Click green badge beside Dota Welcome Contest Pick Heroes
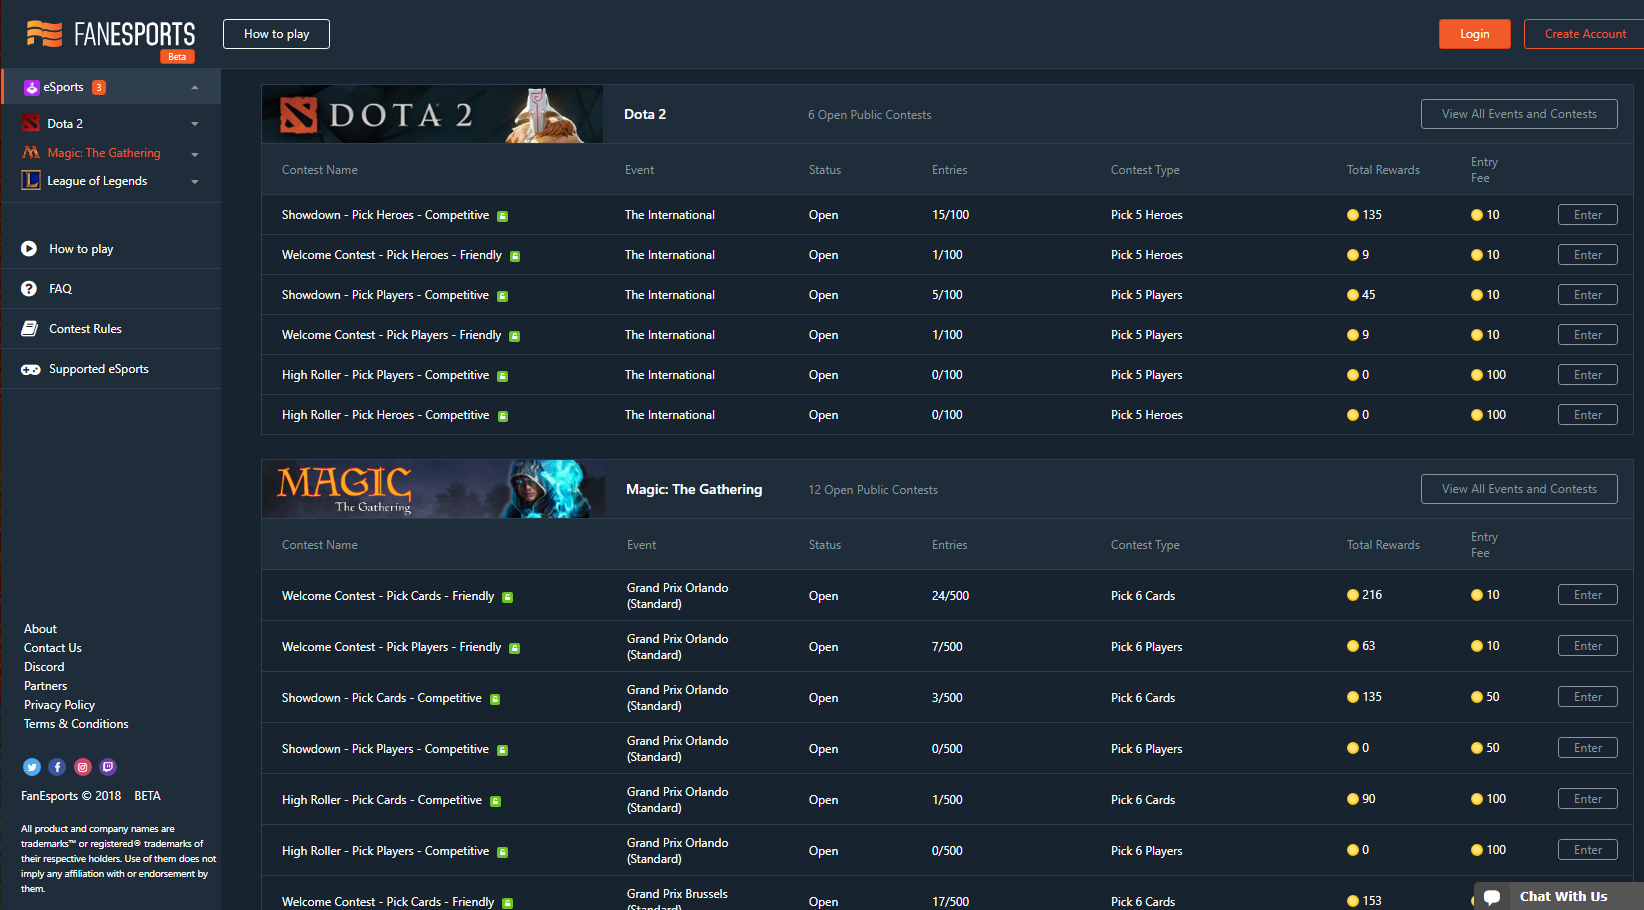 pos(515,256)
